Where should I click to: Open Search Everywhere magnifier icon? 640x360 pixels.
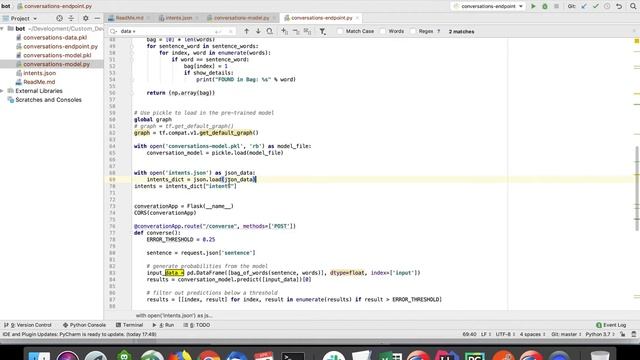click(633, 6)
